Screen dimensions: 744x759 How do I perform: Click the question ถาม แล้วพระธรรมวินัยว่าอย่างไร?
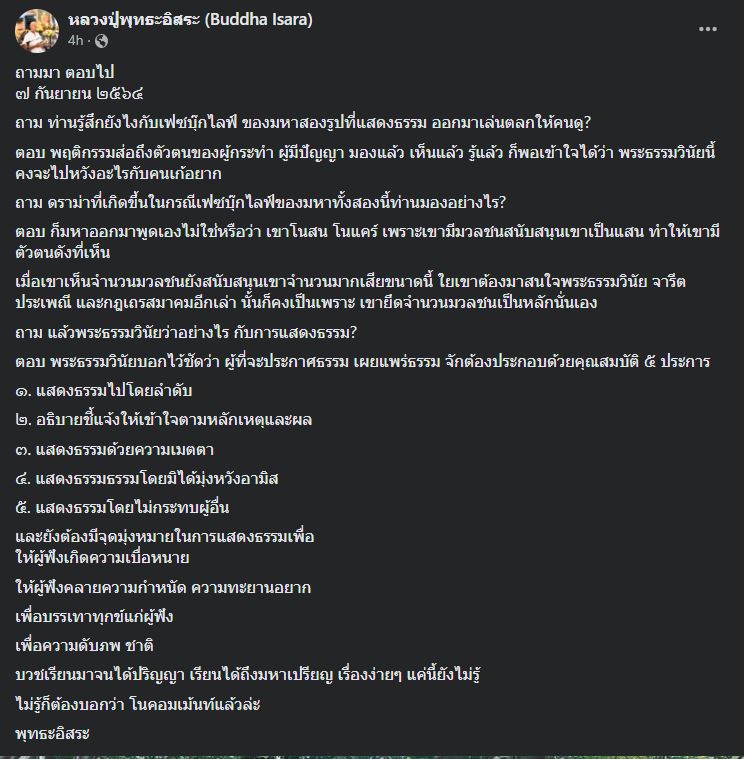[x=186, y=333]
